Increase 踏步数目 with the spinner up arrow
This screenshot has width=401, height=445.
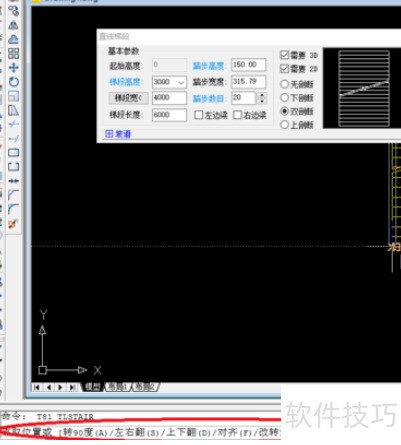[x=262, y=95]
